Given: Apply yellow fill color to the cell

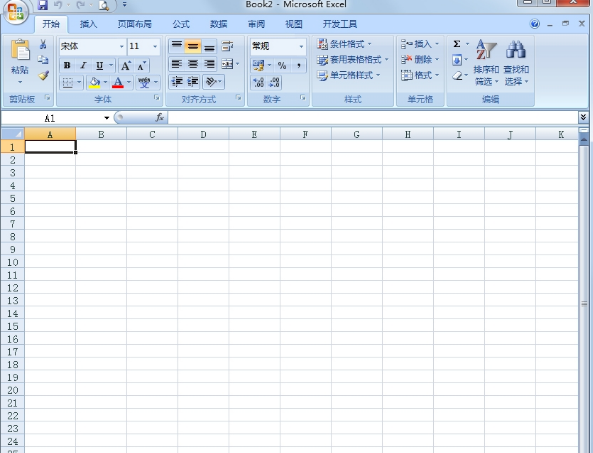Looking at the screenshot, I should click(x=94, y=82).
